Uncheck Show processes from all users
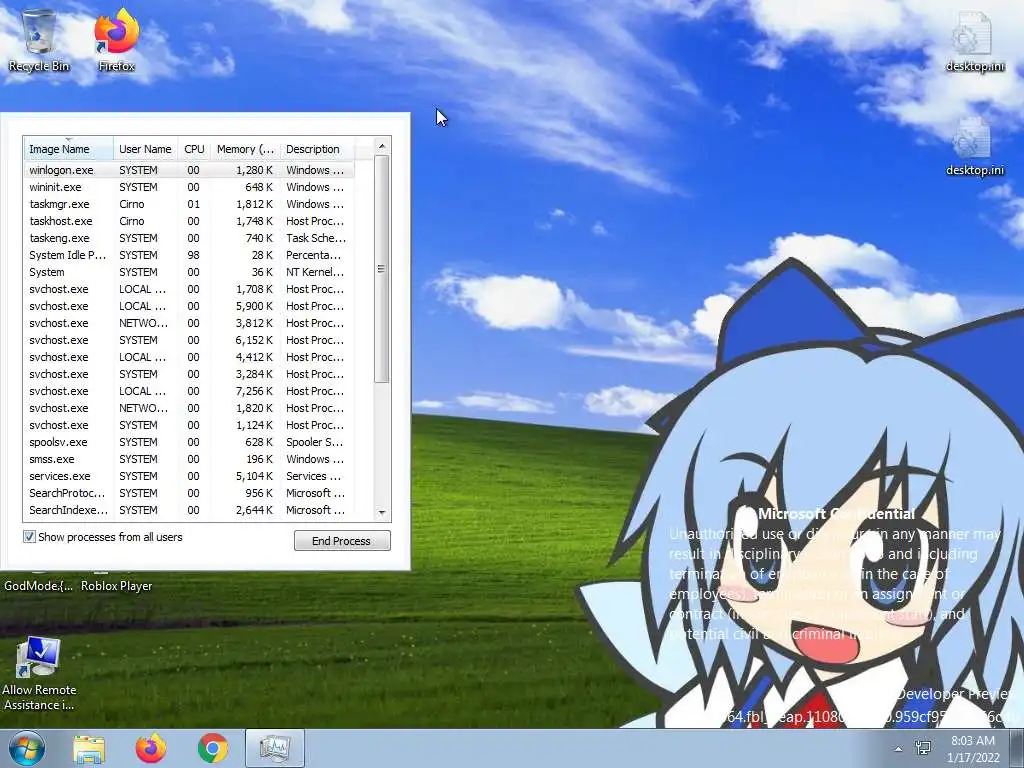1024x768 pixels. point(29,537)
